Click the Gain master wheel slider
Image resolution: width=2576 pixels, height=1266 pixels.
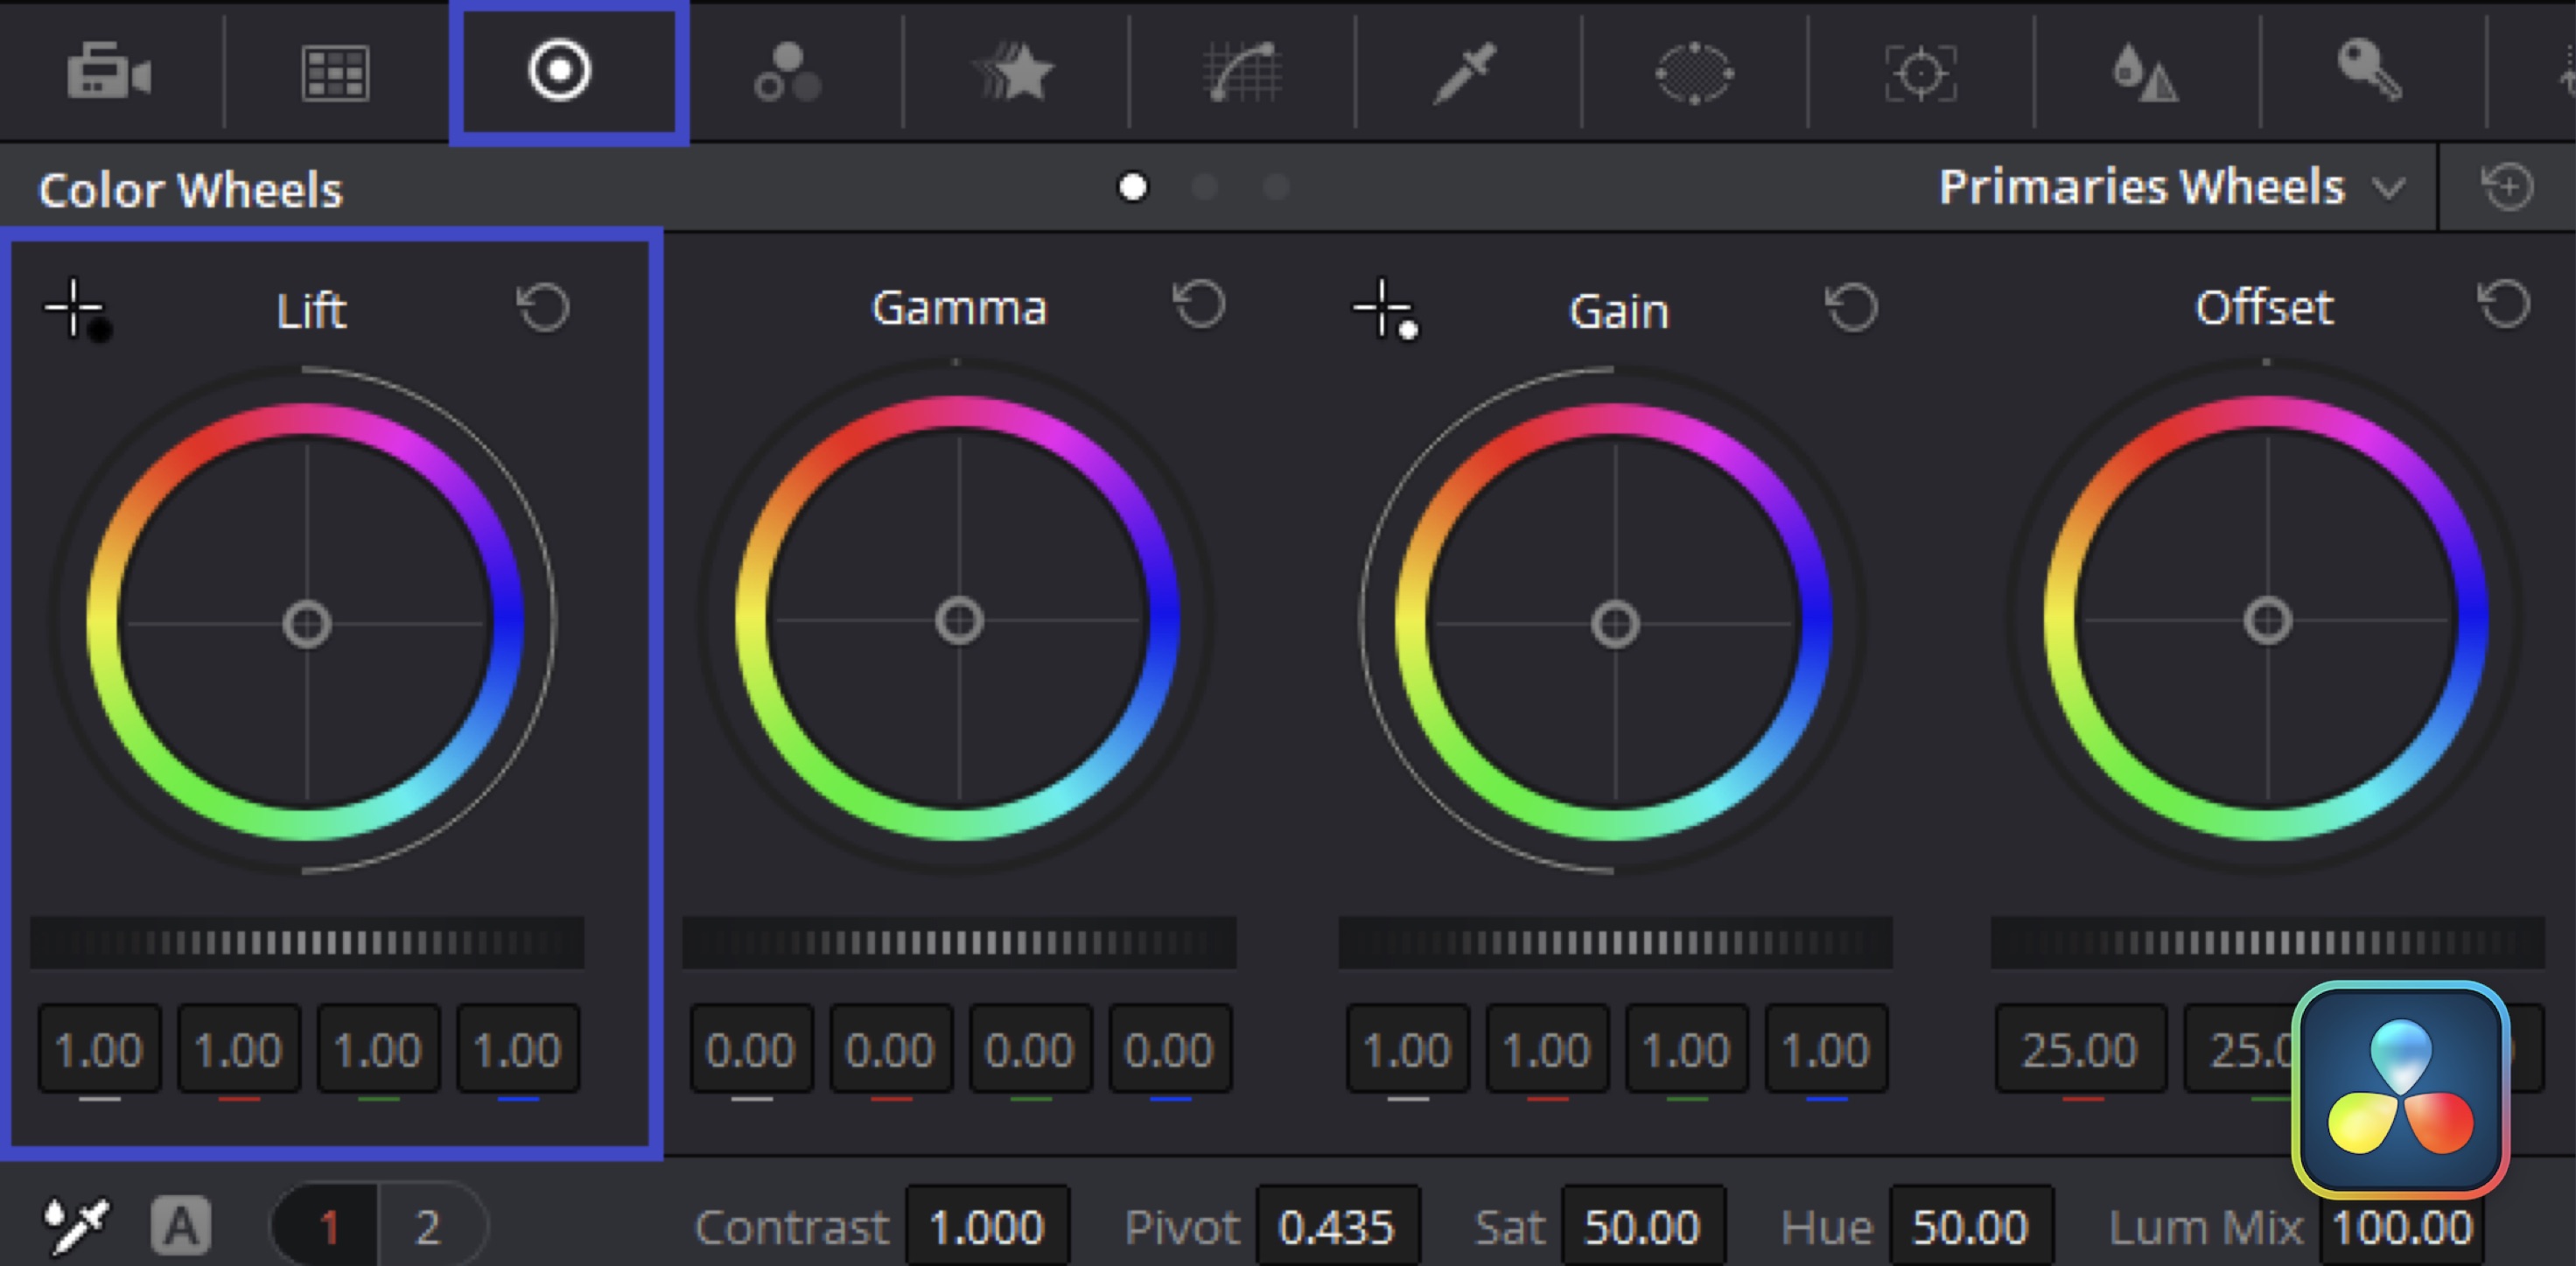coord(1615,941)
